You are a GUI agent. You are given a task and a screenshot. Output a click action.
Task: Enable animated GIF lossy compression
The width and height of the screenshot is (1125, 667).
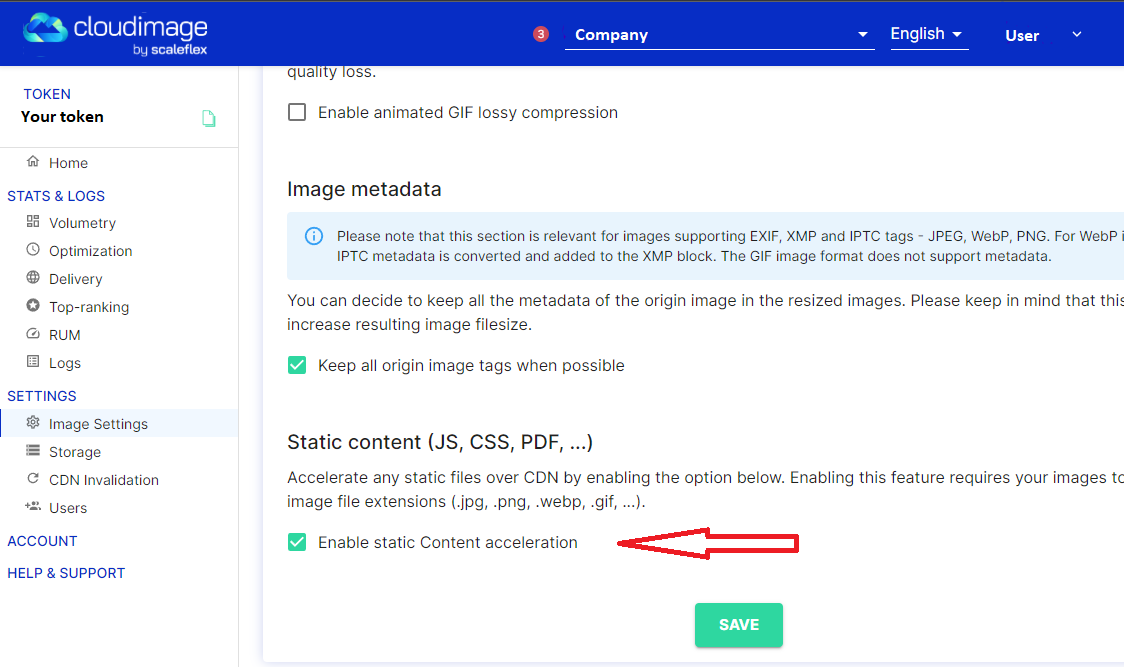click(x=297, y=112)
